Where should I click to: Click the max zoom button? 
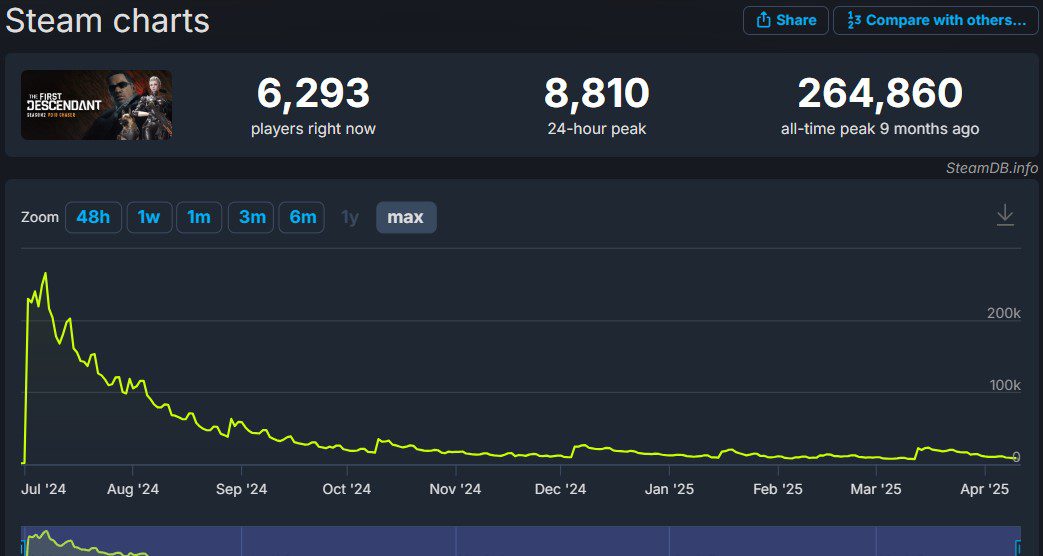[x=405, y=217]
